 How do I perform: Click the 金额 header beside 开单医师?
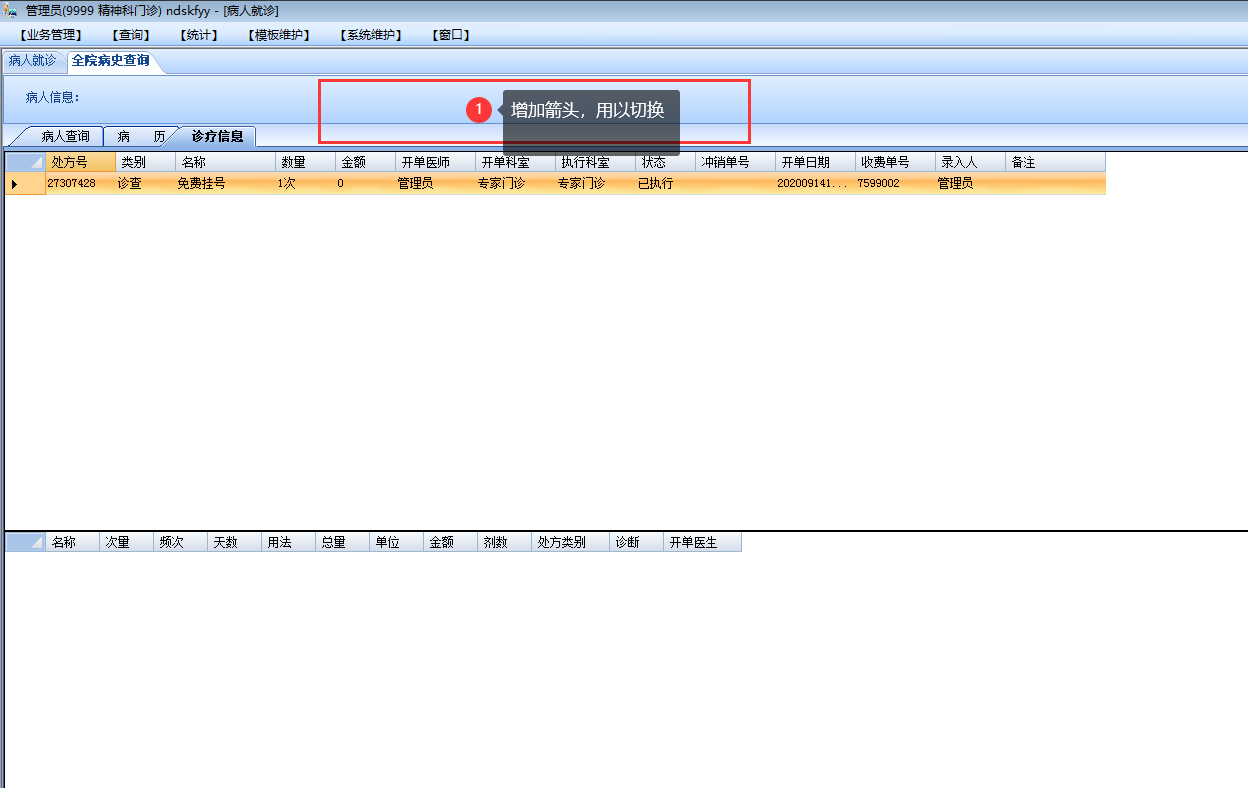point(365,162)
